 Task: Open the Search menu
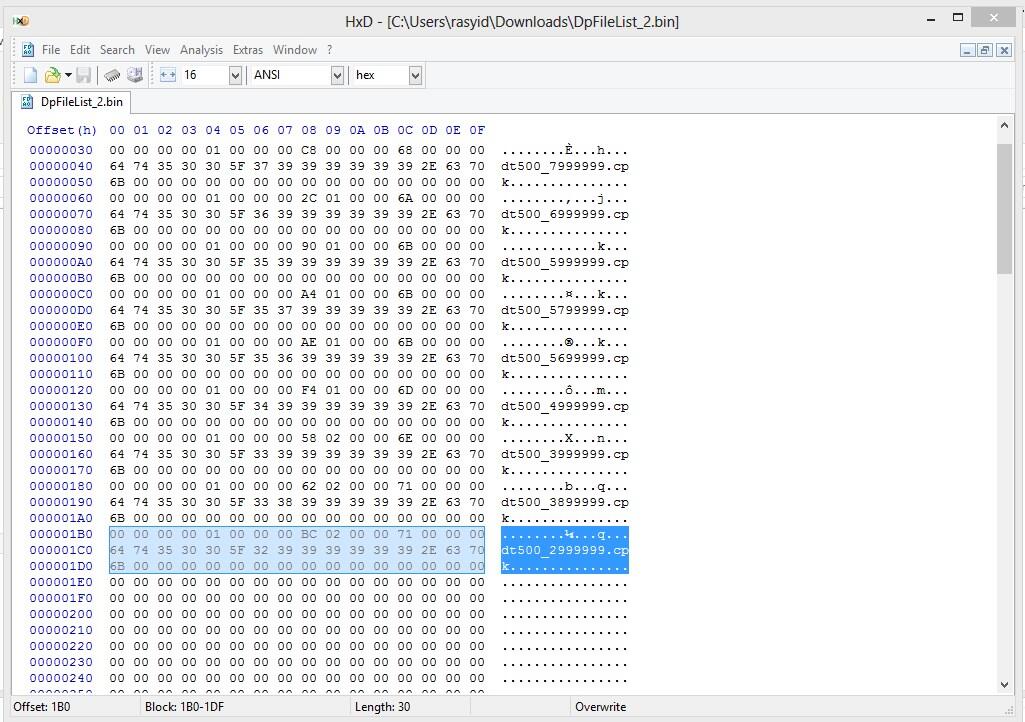[117, 50]
